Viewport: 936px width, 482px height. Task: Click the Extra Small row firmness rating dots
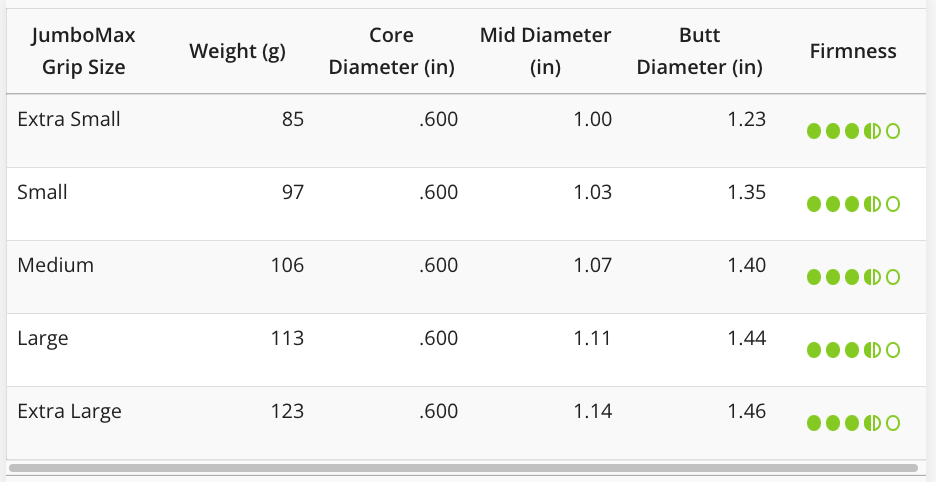(x=853, y=131)
